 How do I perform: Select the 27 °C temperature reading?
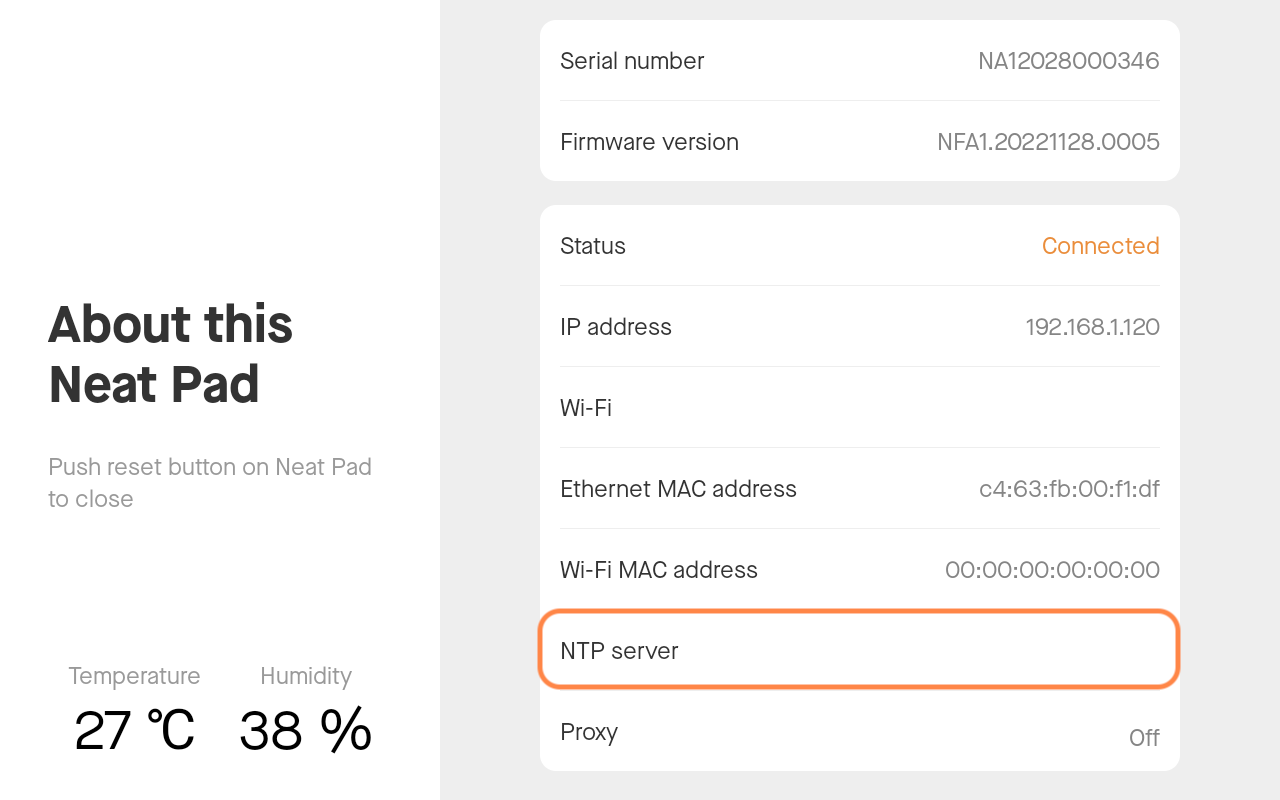pyautogui.click(x=134, y=730)
